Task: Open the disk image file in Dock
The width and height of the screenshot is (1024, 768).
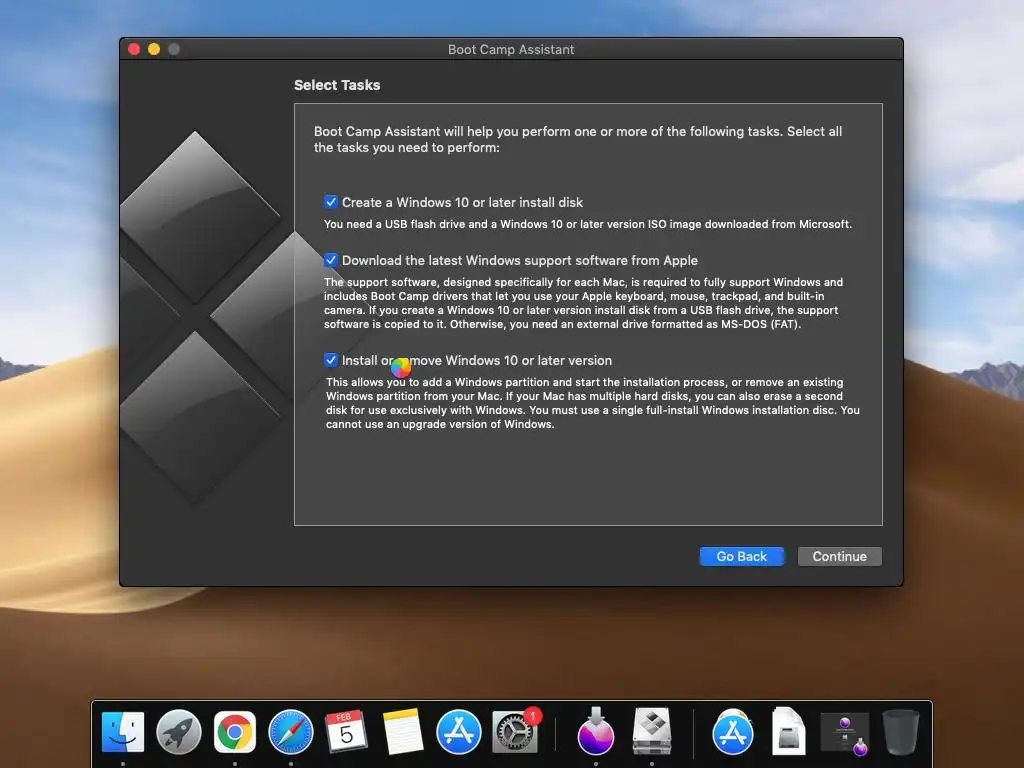Action: pos(788,732)
